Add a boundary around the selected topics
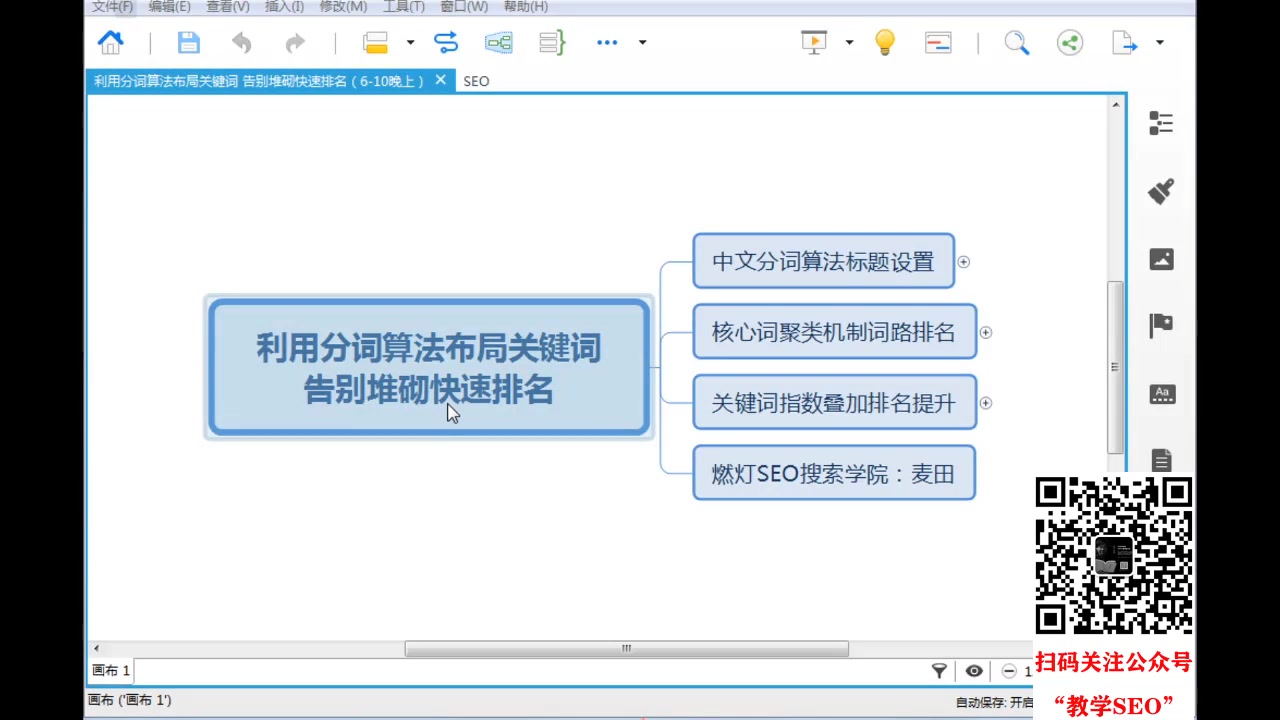The image size is (1280, 720). 498,42
